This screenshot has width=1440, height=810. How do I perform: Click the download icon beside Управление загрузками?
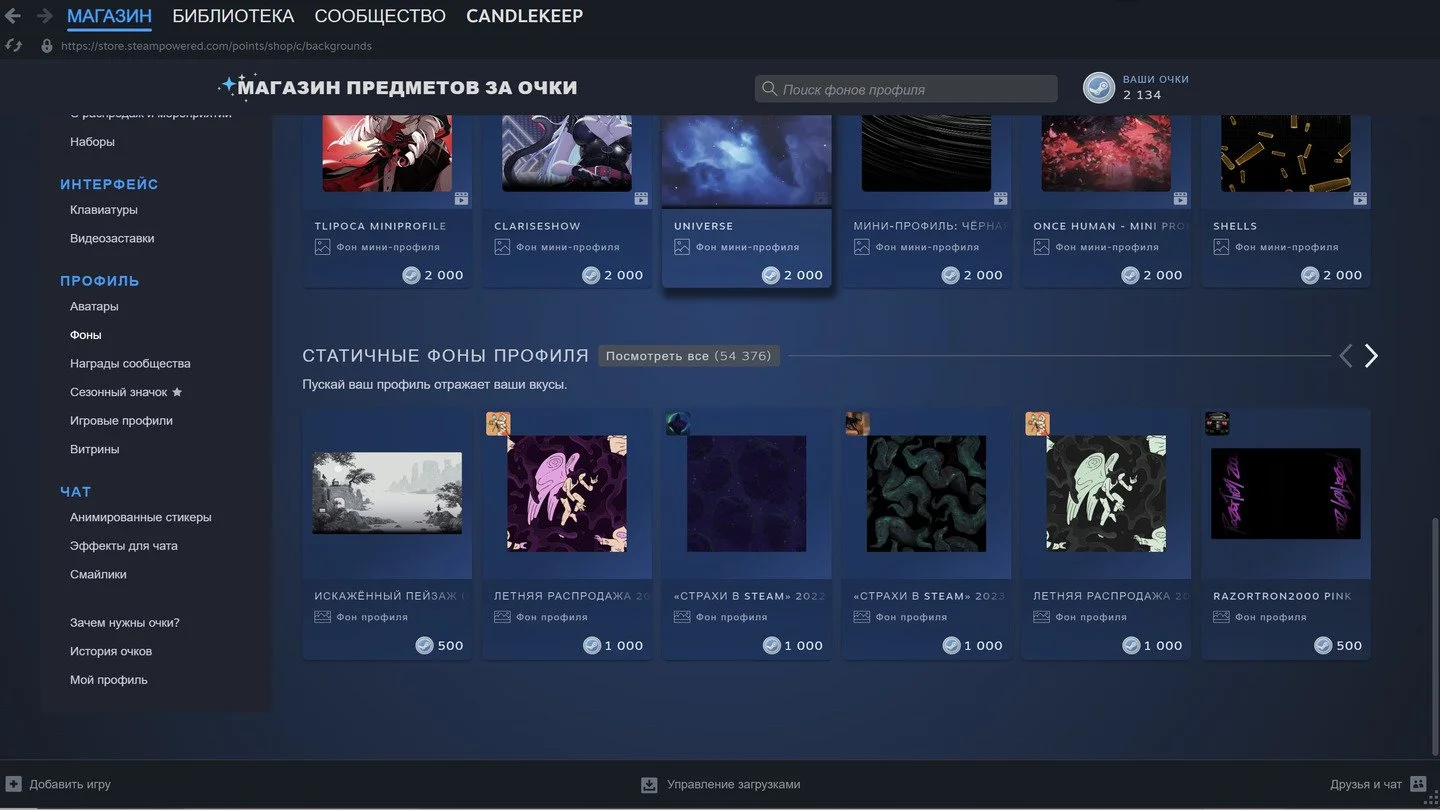[x=649, y=785]
